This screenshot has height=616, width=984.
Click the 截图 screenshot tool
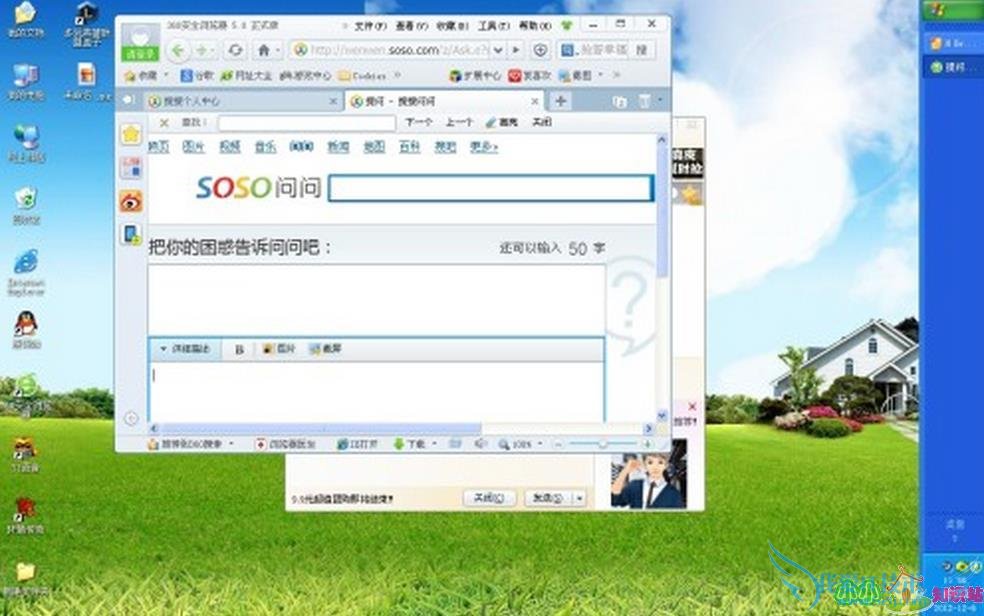pos(575,76)
